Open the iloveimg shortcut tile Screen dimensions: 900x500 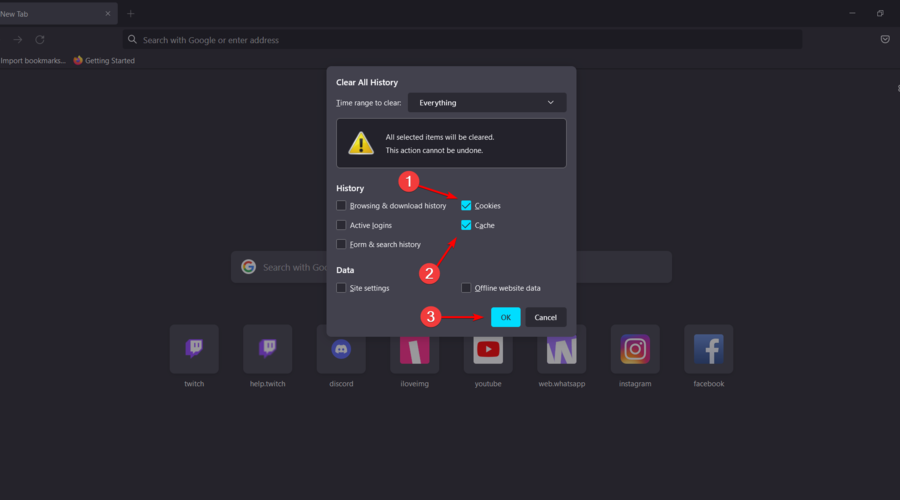point(414,349)
